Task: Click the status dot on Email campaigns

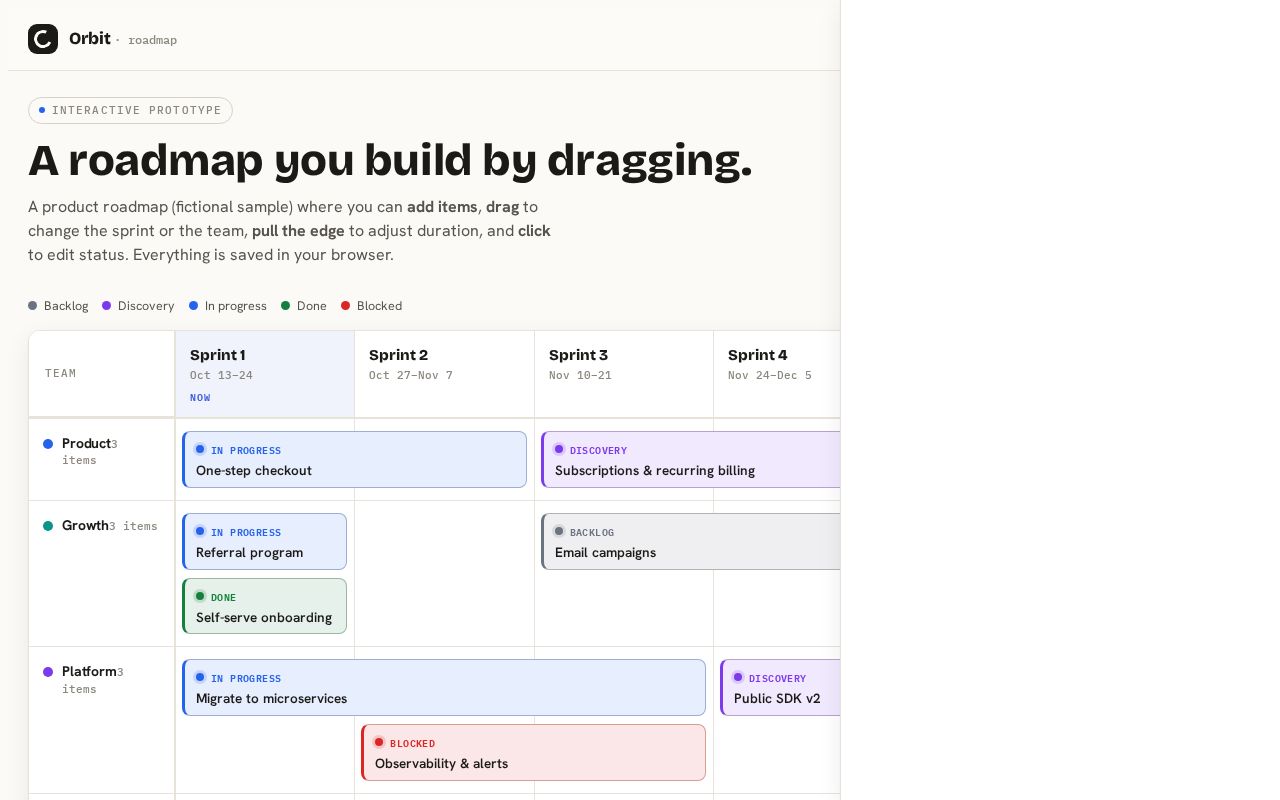Action: [559, 531]
